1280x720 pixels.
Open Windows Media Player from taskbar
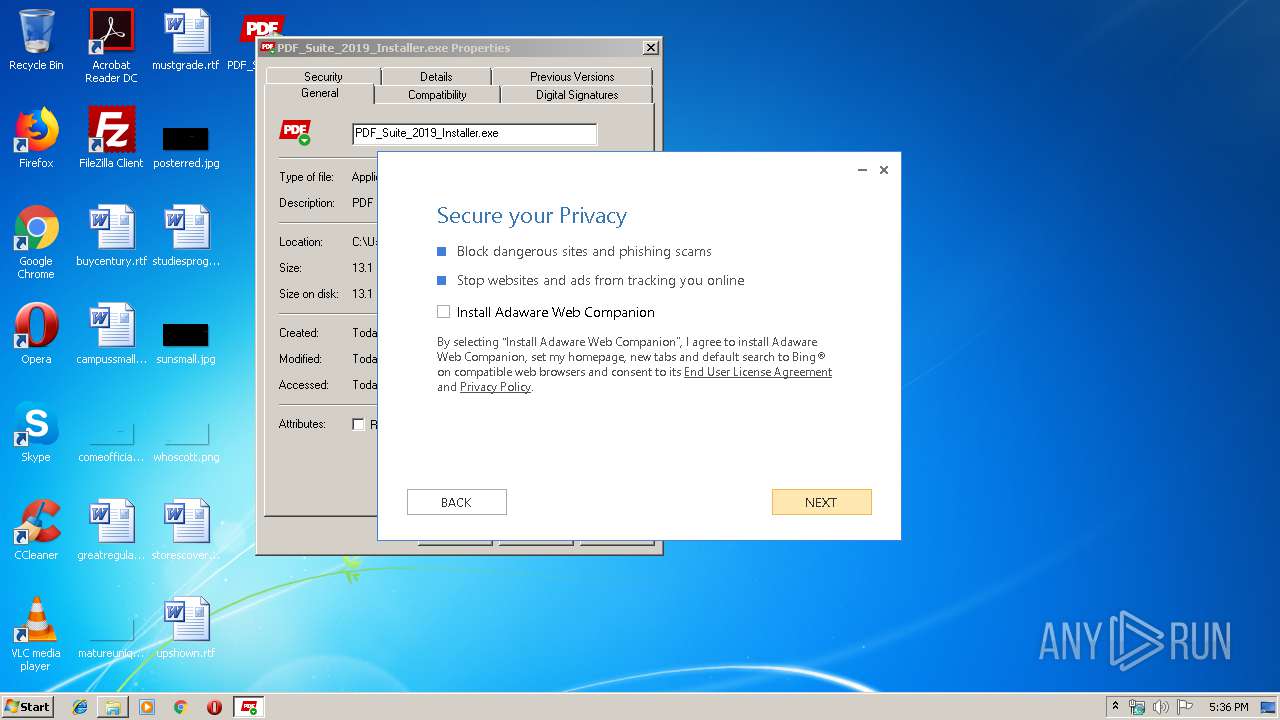(147, 707)
